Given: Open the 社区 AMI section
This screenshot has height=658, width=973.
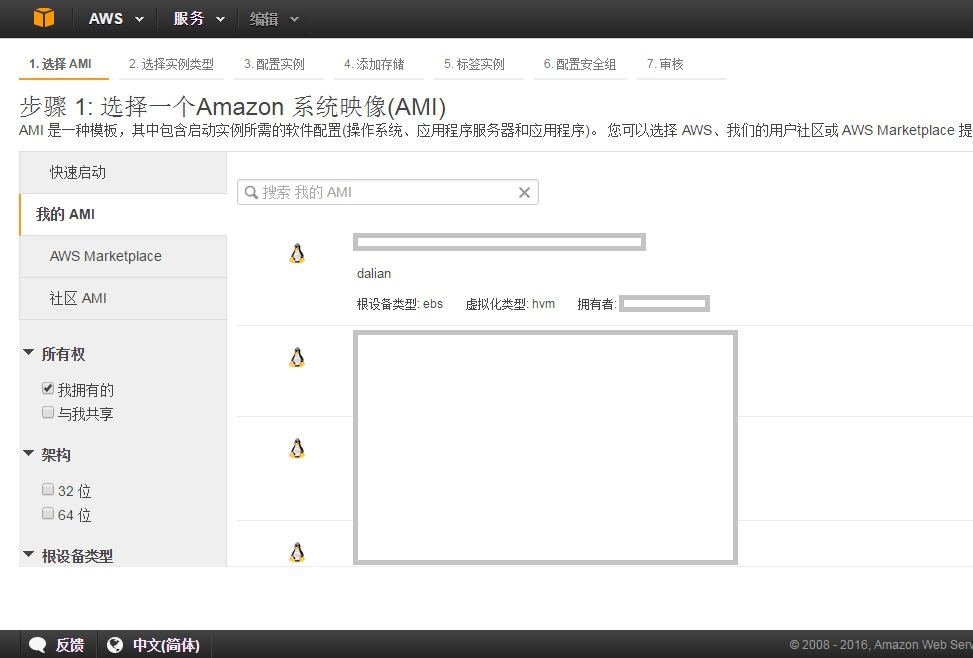Looking at the screenshot, I should tap(123, 299).
